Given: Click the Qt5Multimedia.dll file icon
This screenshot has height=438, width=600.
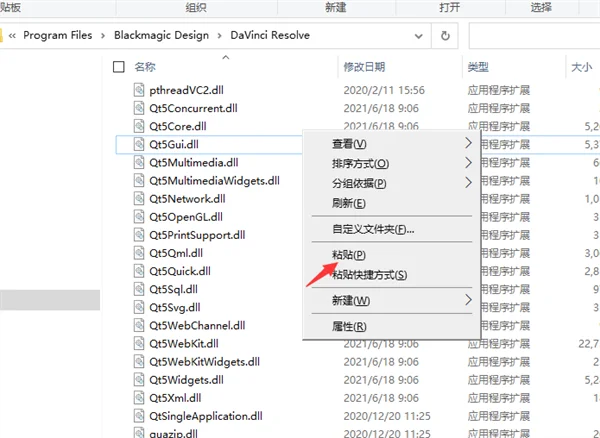Looking at the screenshot, I should pyautogui.click(x=139, y=162).
